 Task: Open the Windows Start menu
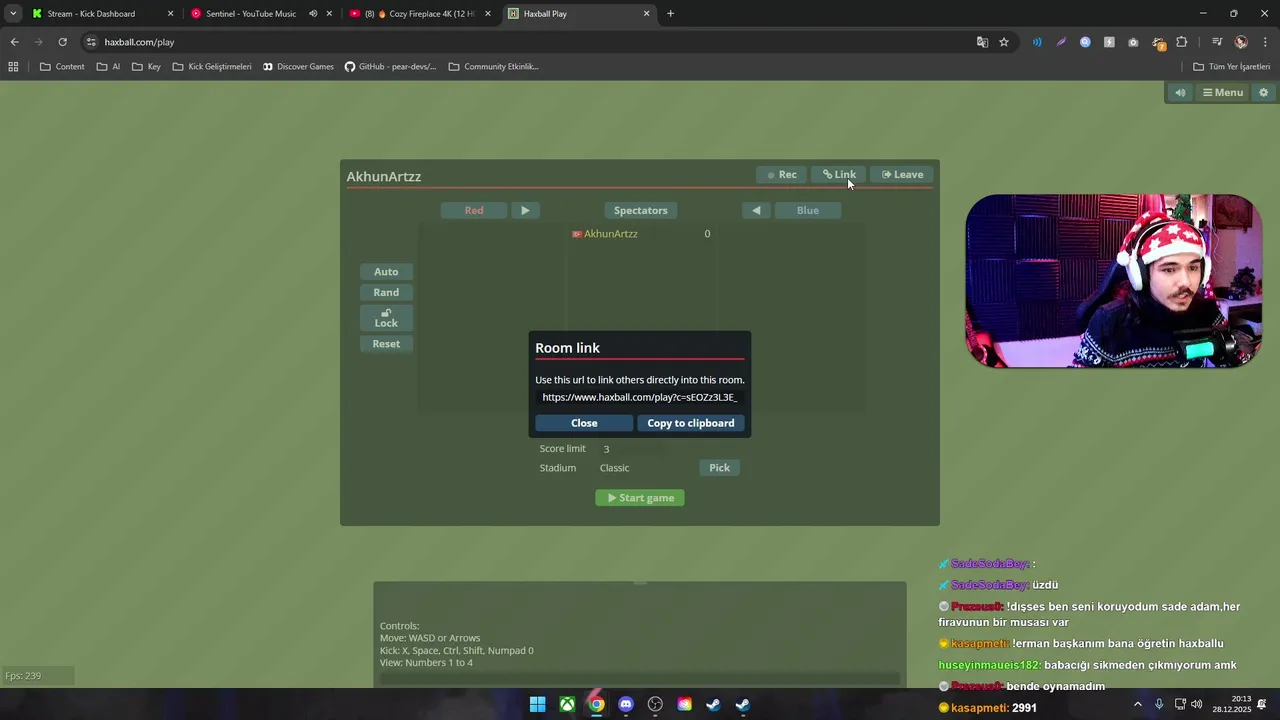[x=537, y=704]
